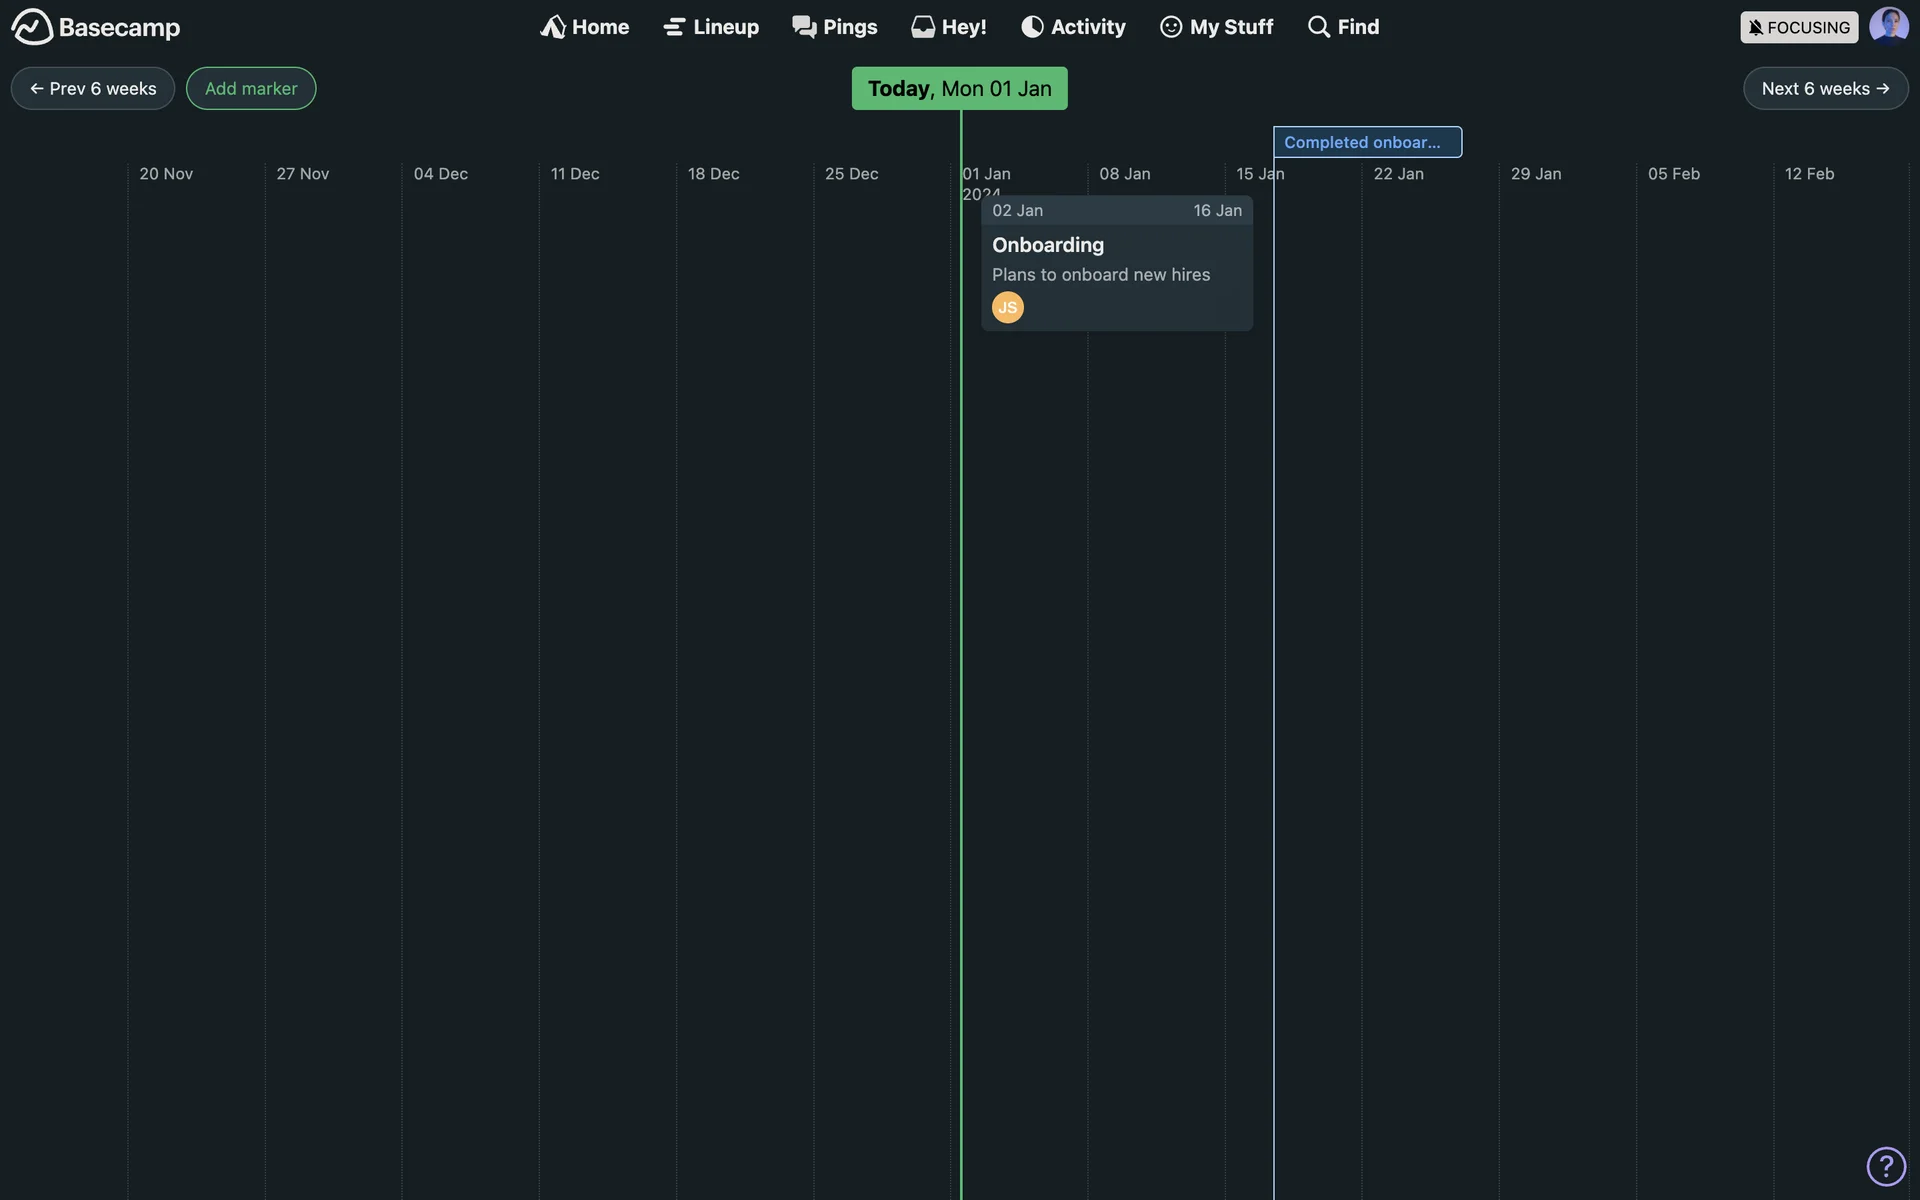Click the Today, Mon 01 Jan label
The image size is (1920, 1200).
[x=959, y=88]
